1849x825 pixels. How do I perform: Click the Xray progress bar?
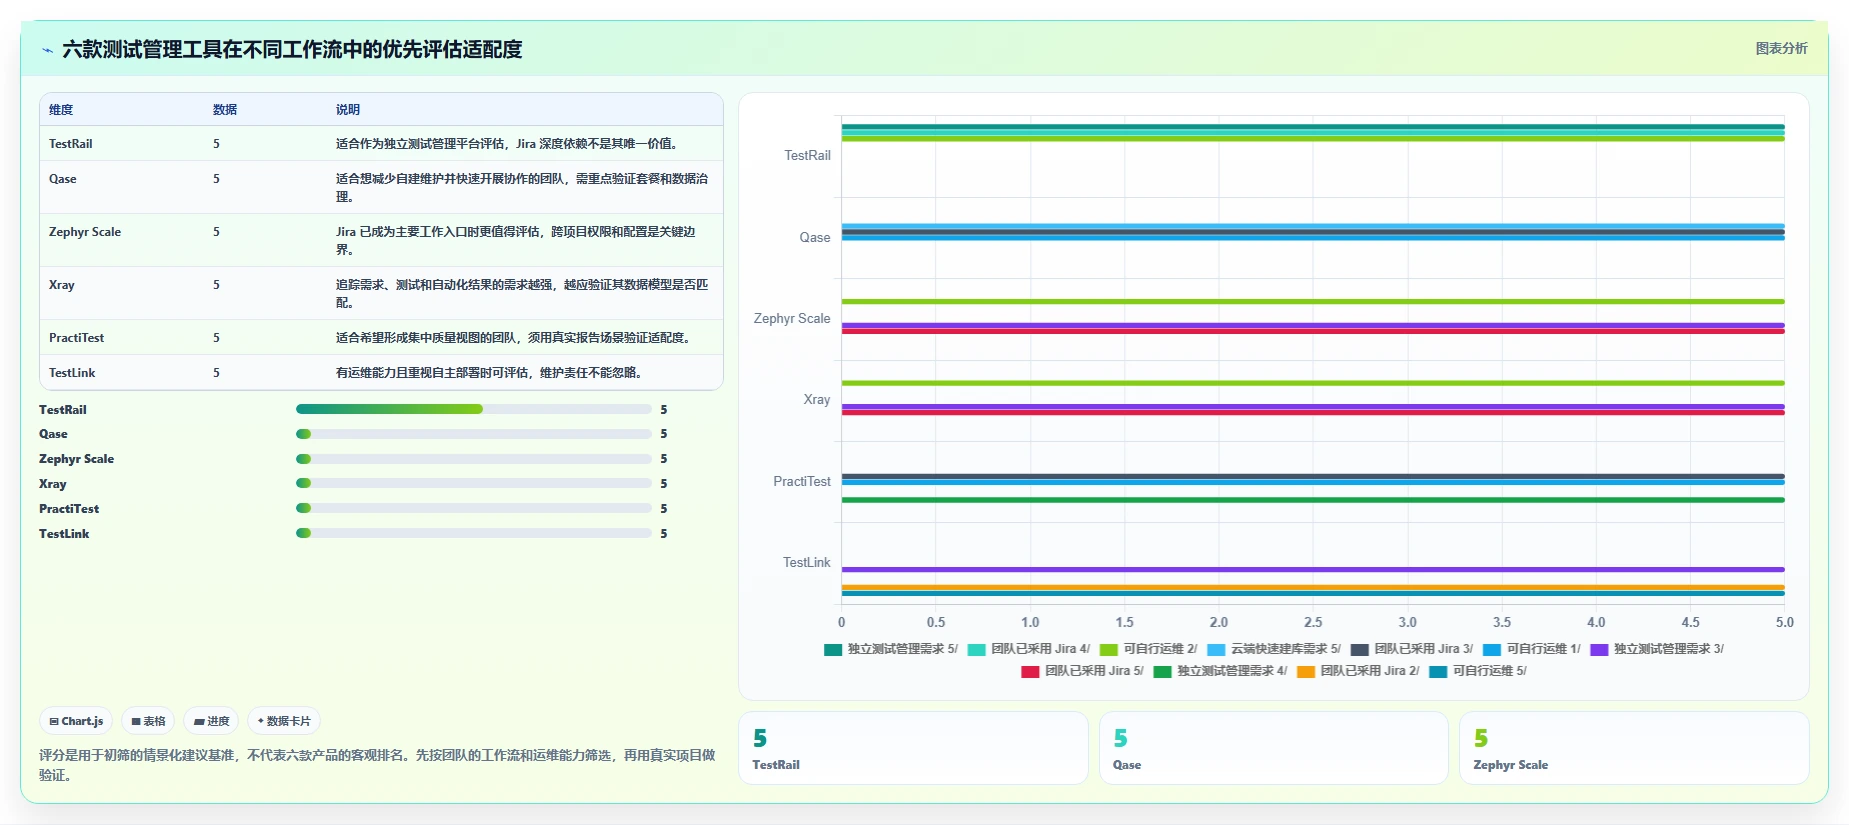[x=474, y=484]
